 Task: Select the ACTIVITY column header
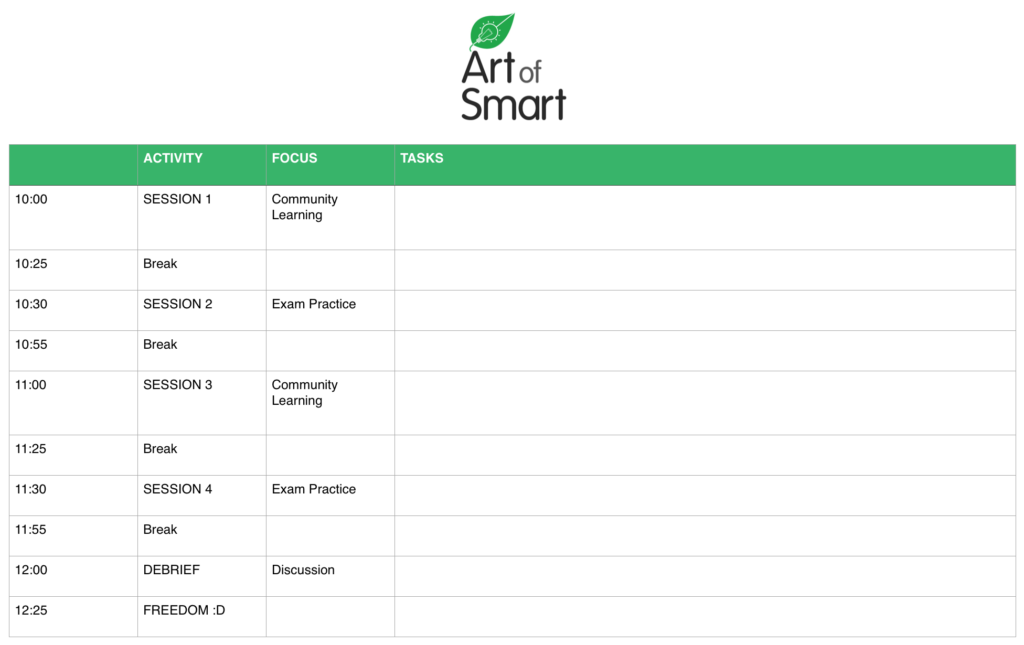click(173, 158)
